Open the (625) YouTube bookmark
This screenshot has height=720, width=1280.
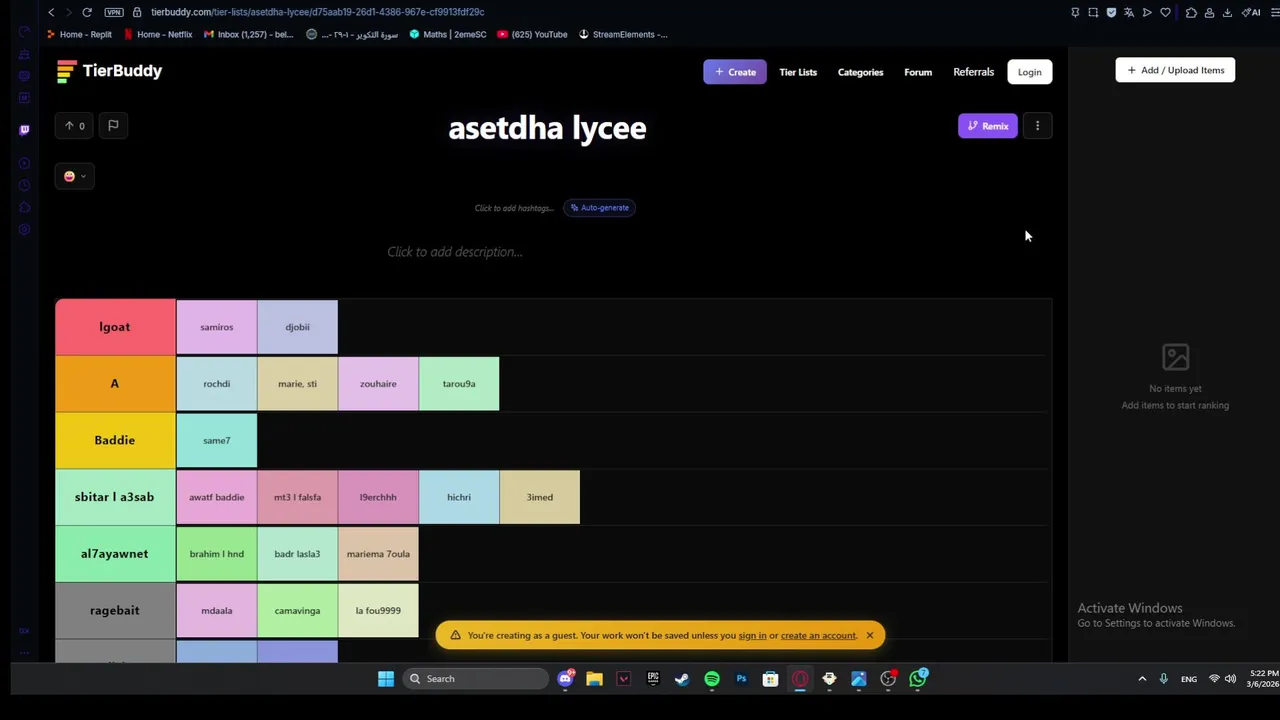click(532, 34)
